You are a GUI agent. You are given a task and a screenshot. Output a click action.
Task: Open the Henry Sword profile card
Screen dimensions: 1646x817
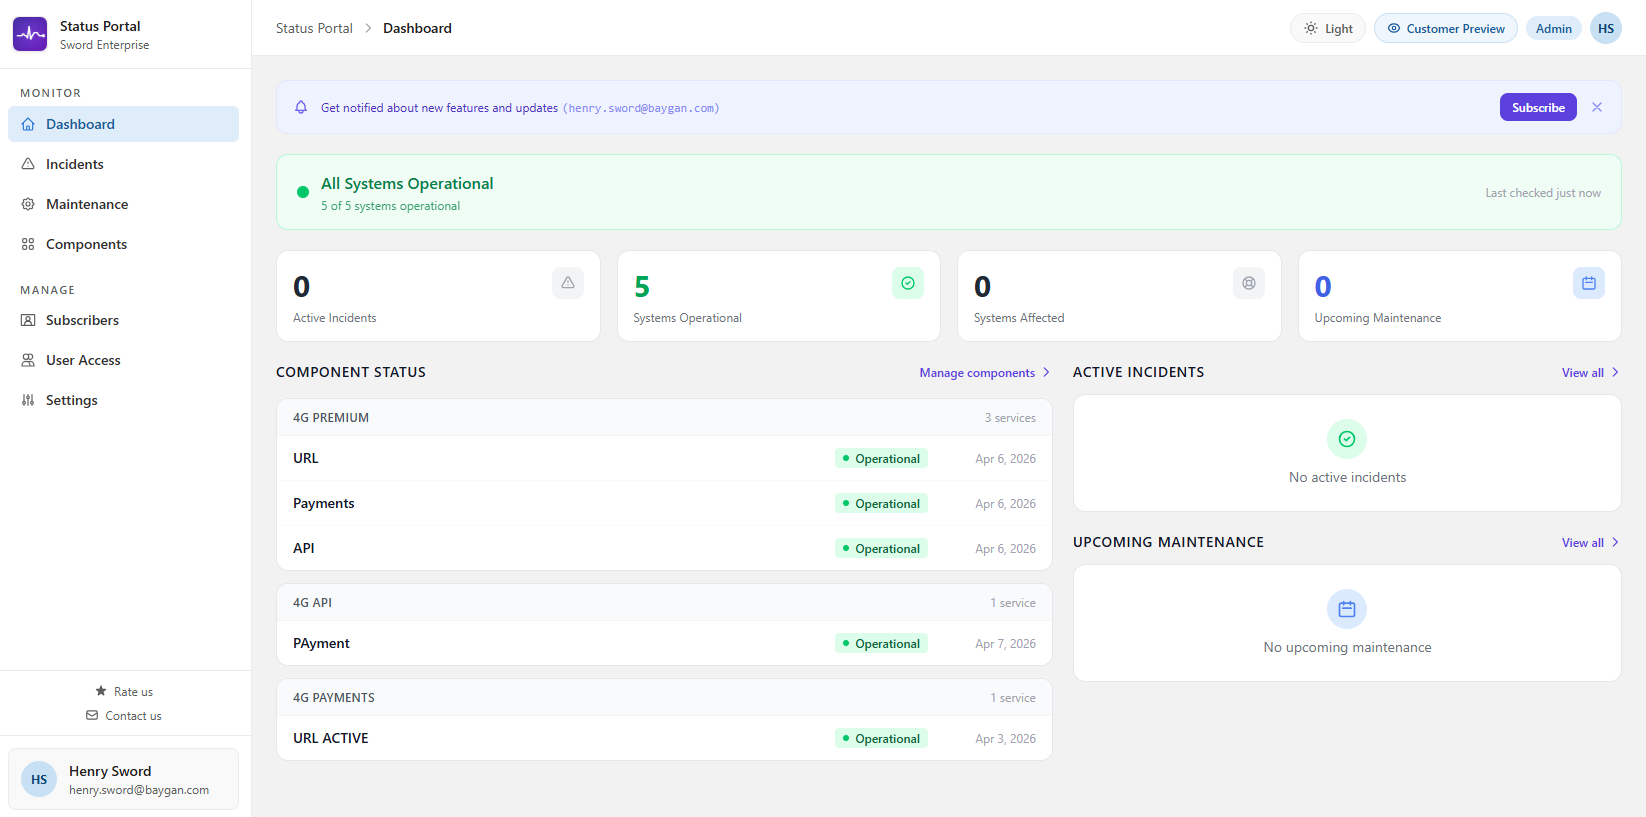[123, 779]
